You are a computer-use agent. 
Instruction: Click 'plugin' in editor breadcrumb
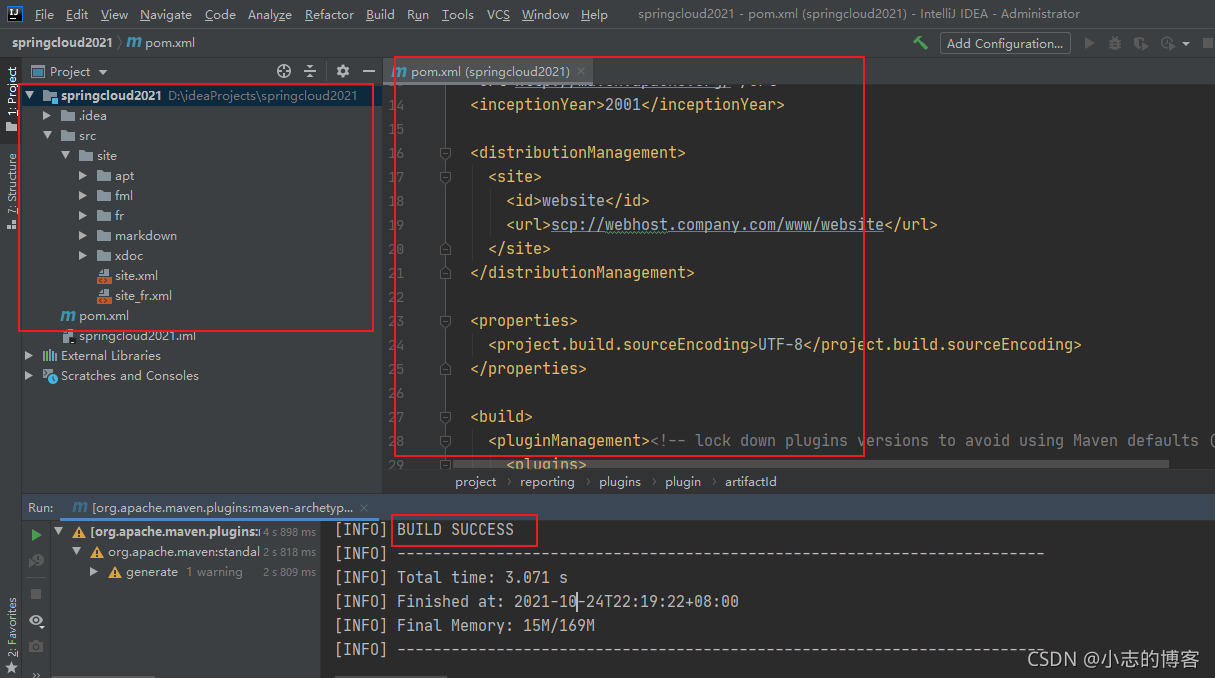683,482
